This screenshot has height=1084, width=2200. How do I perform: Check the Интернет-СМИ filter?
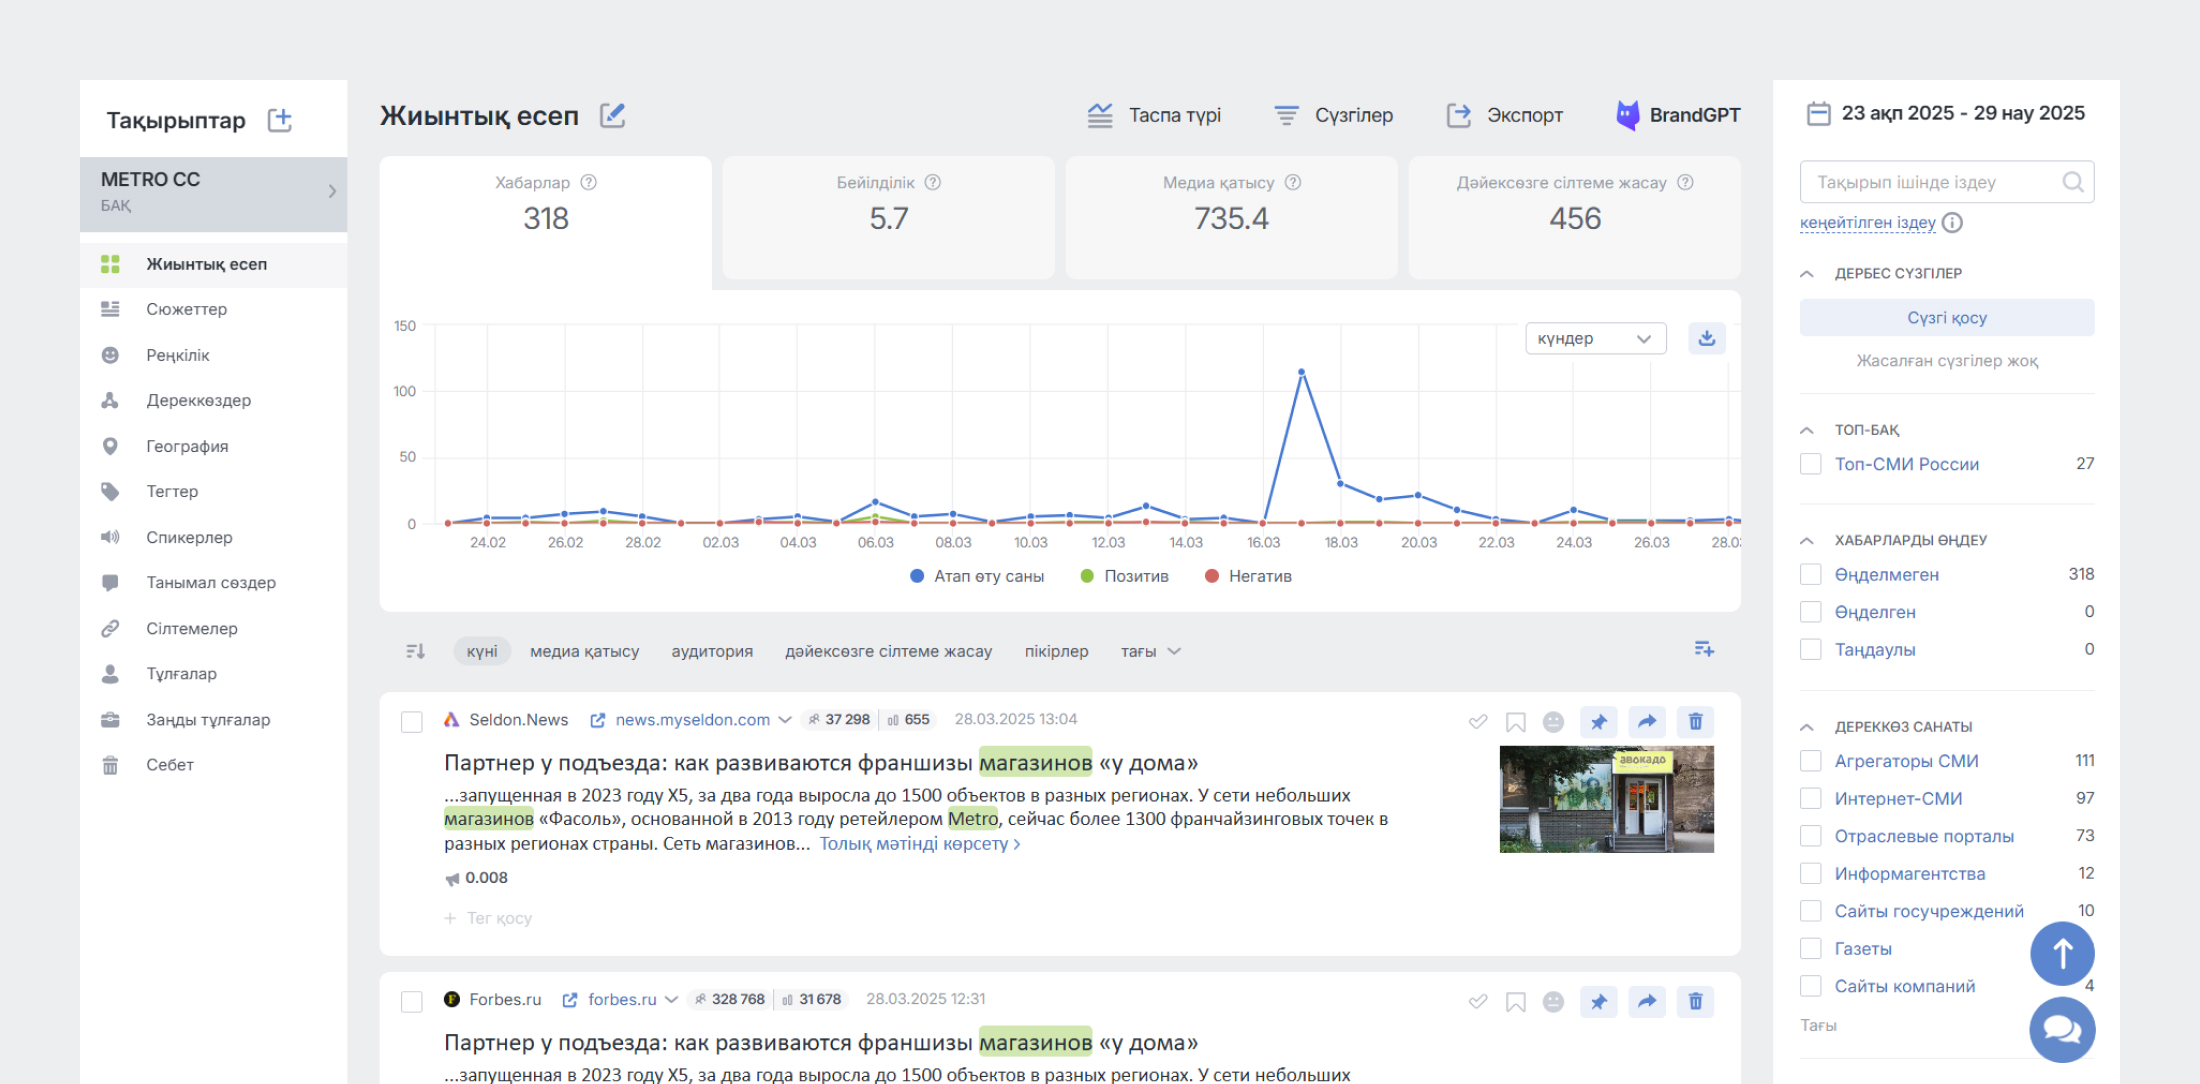[1810, 798]
